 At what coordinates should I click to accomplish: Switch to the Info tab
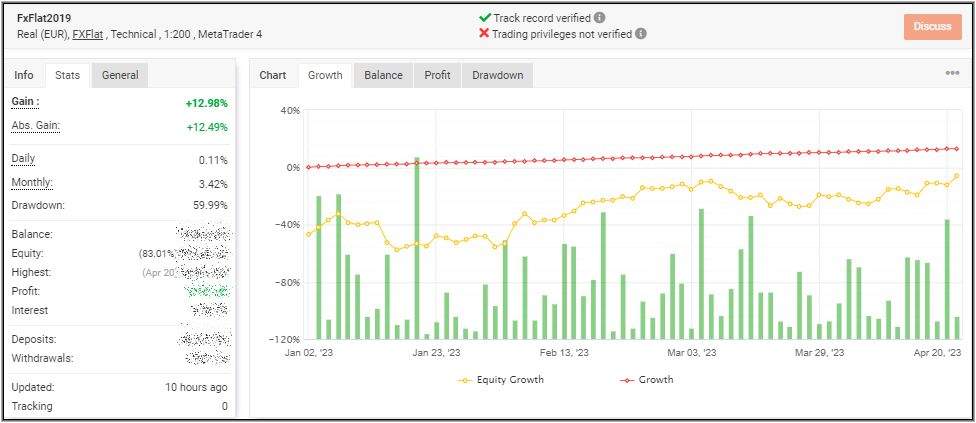coord(24,75)
